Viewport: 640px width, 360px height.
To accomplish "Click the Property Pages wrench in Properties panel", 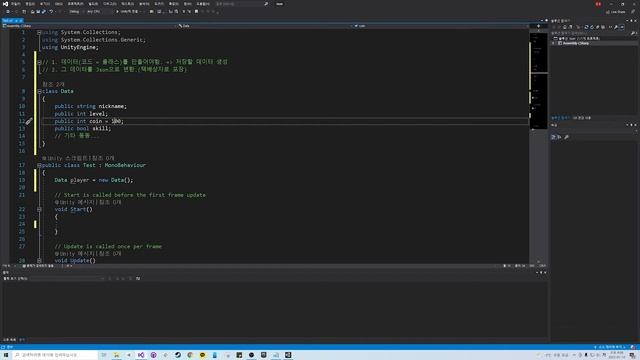I will click(567, 137).
